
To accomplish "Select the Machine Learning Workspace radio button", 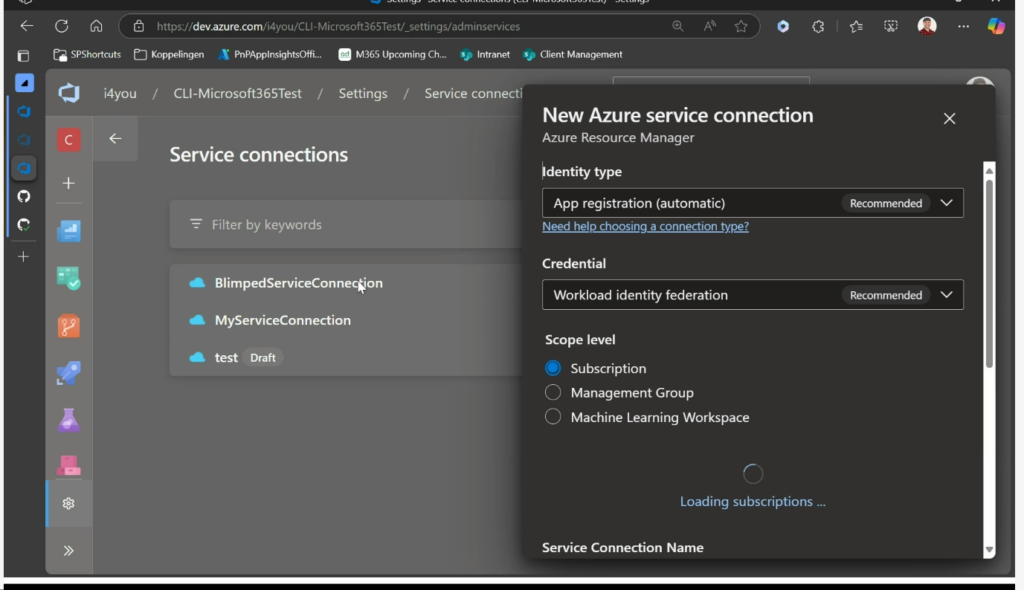I will pyautogui.click(x=553, y=416).
